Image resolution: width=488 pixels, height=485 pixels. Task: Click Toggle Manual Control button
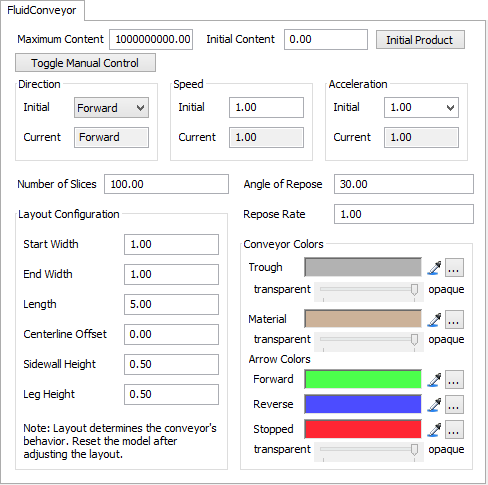click(85, 63)
